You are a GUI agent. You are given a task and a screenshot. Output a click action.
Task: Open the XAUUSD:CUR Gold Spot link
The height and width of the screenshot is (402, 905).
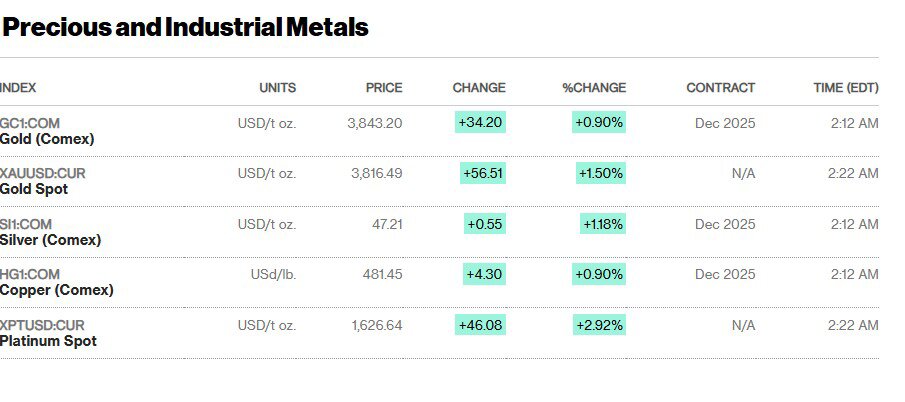pyautogui.click(x=43, y=181)
